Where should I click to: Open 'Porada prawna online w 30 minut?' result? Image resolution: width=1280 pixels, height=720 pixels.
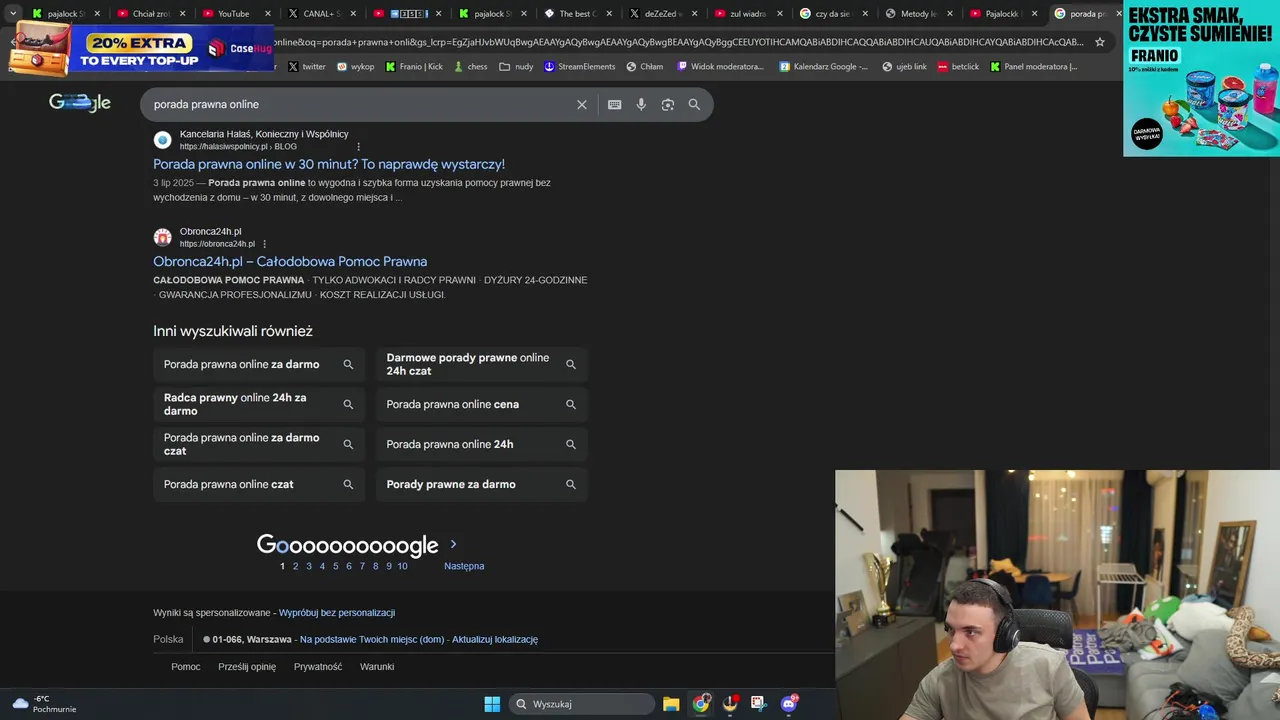329,164
